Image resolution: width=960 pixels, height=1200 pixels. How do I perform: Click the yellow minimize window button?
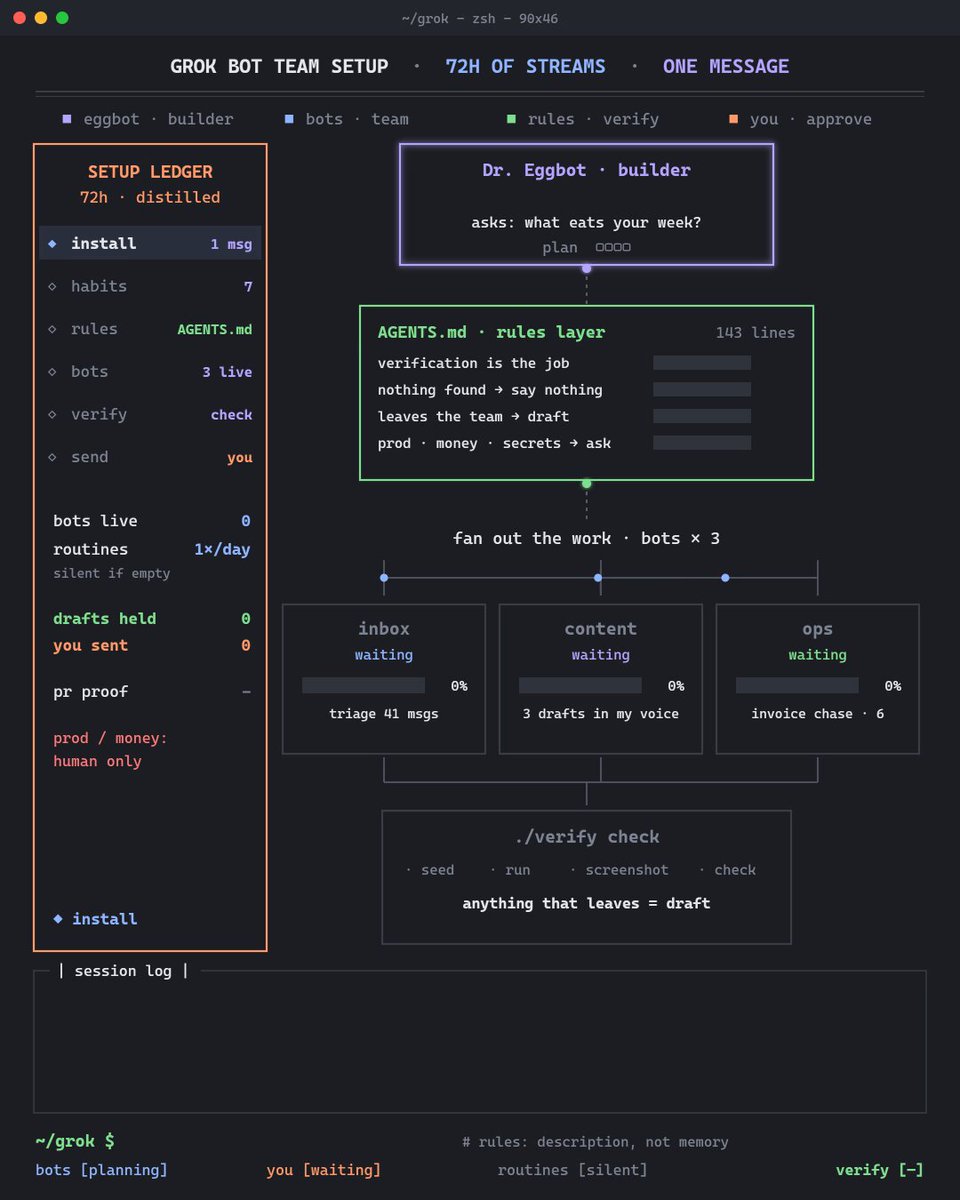pyautogui.click(x=41, y=18)
